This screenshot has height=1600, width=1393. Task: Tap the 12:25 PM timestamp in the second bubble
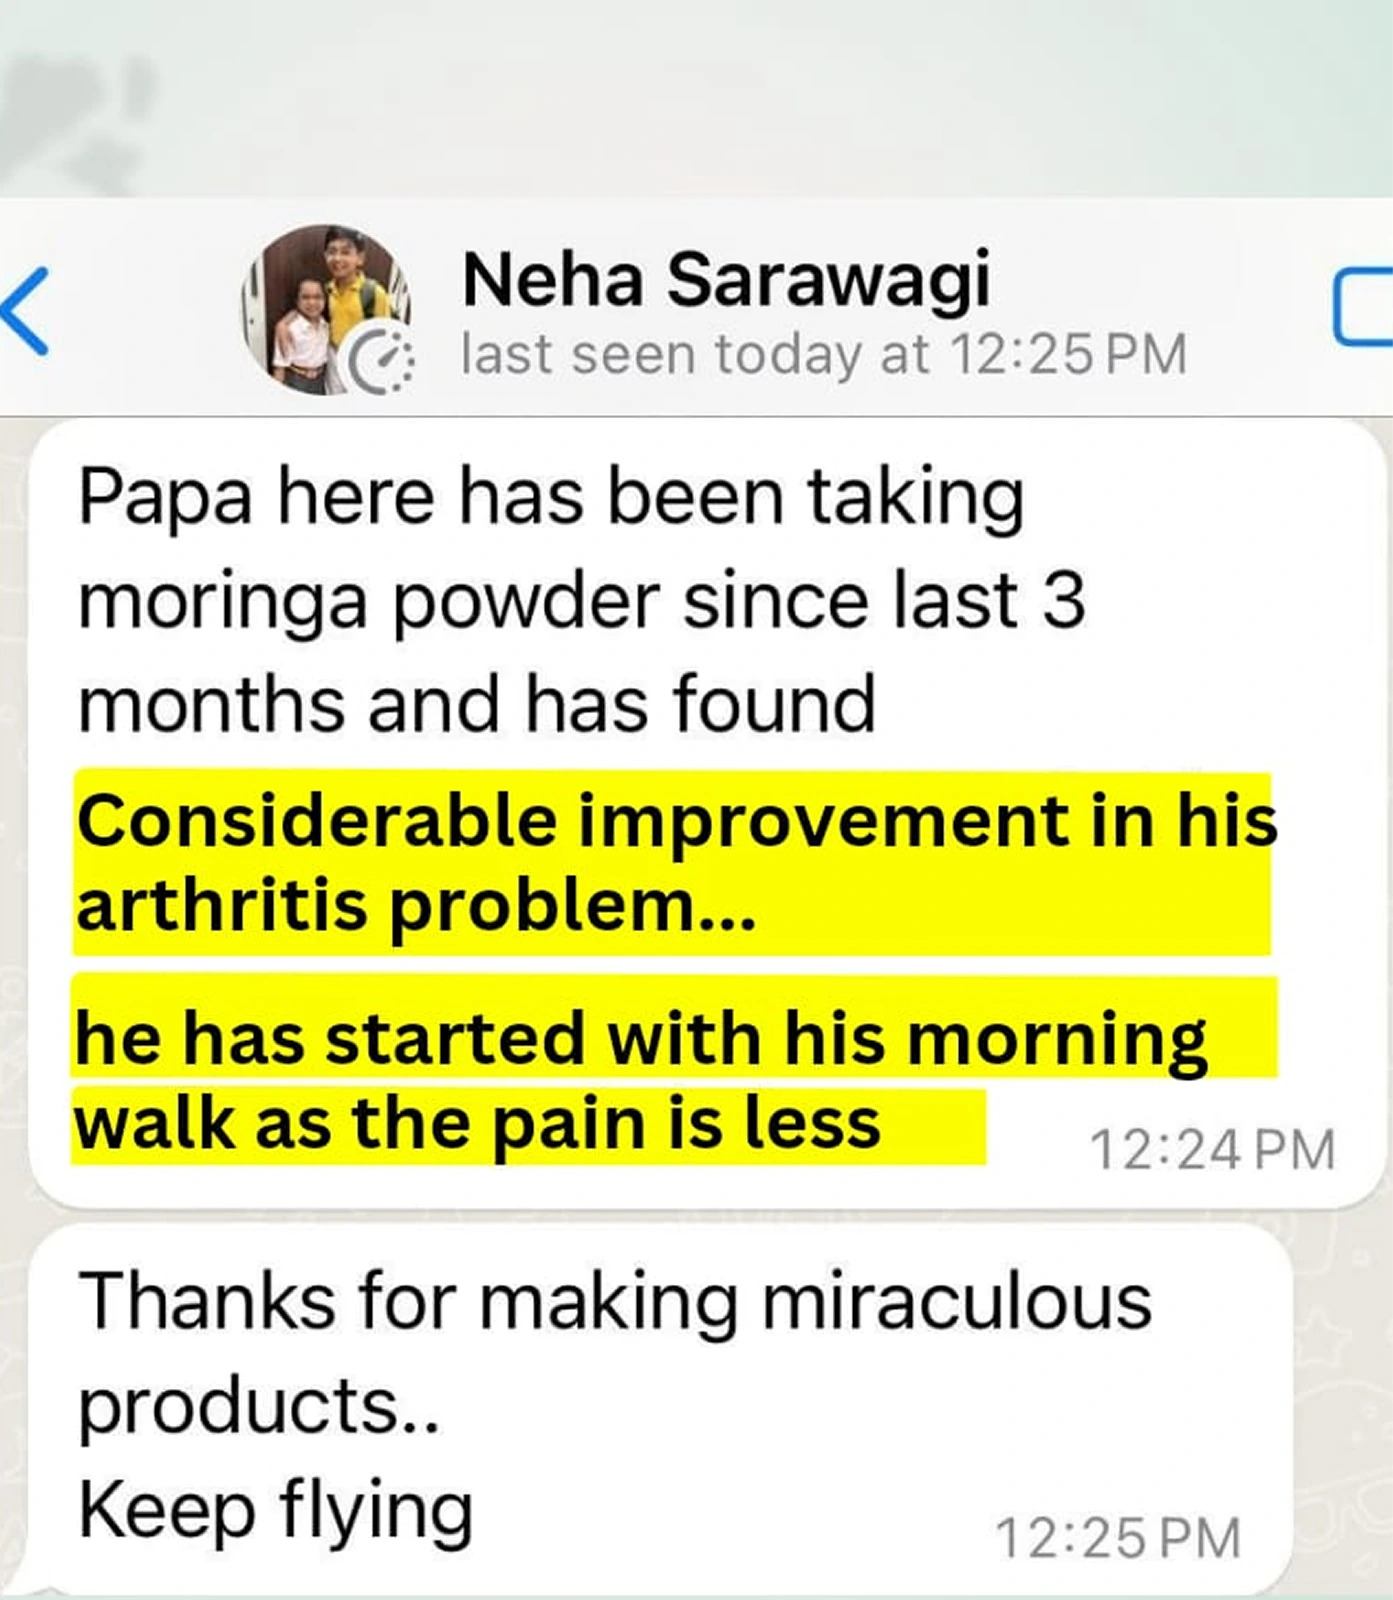[x=1118, y=1538]
